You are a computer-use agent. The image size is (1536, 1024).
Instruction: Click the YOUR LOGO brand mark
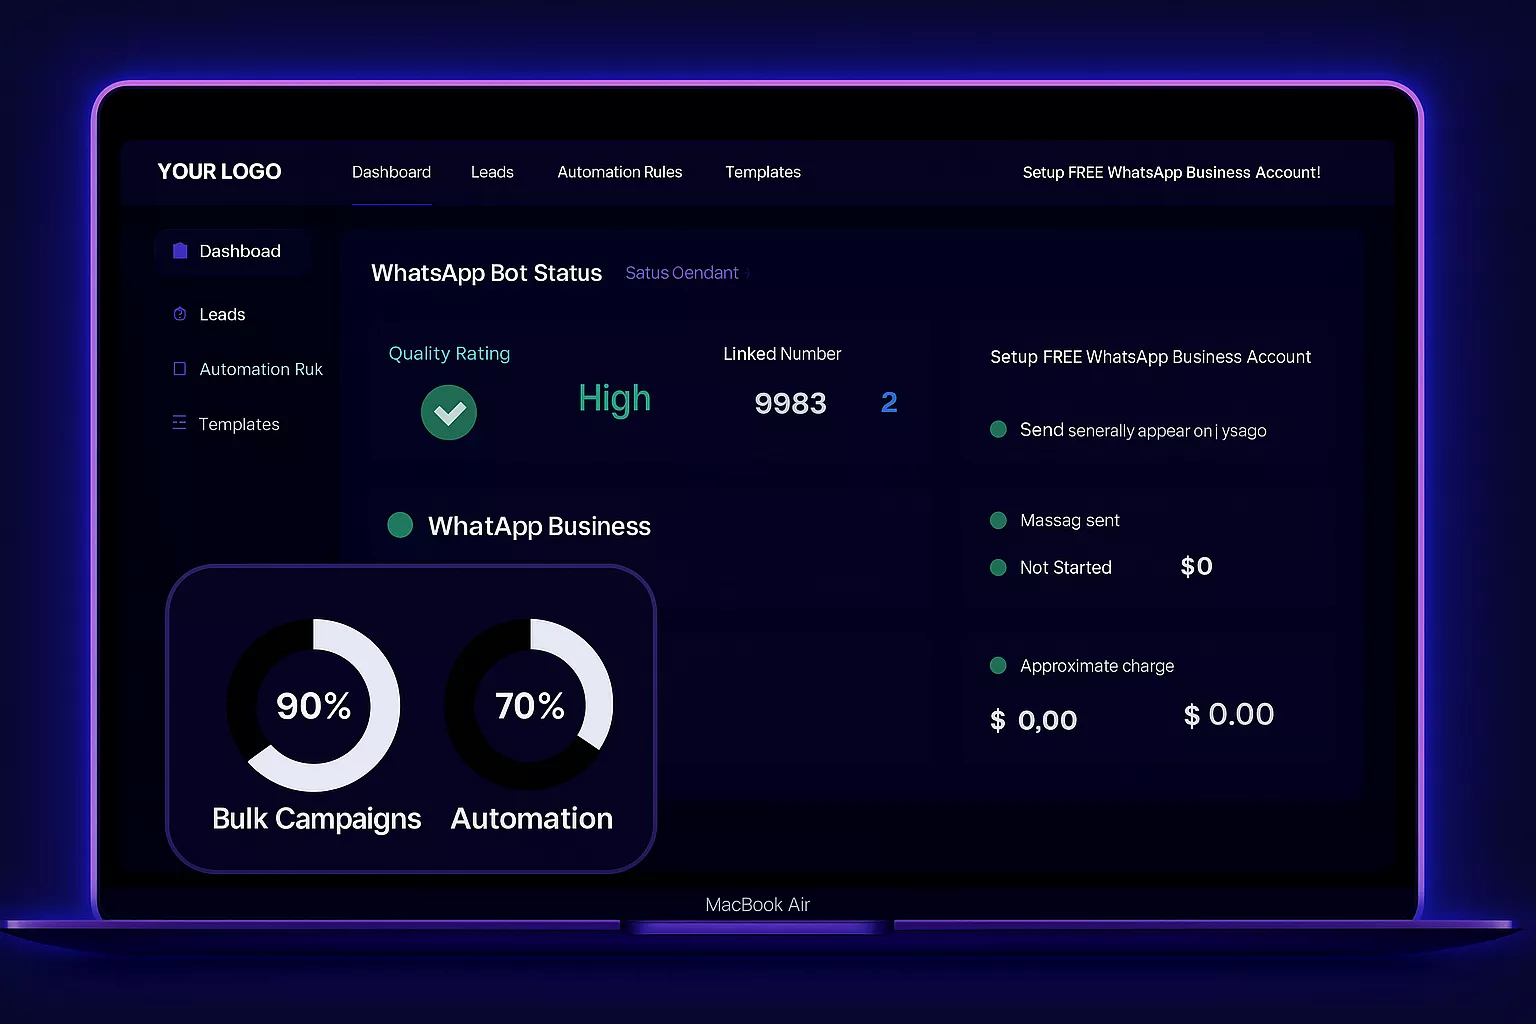click(x=219, y=172)
